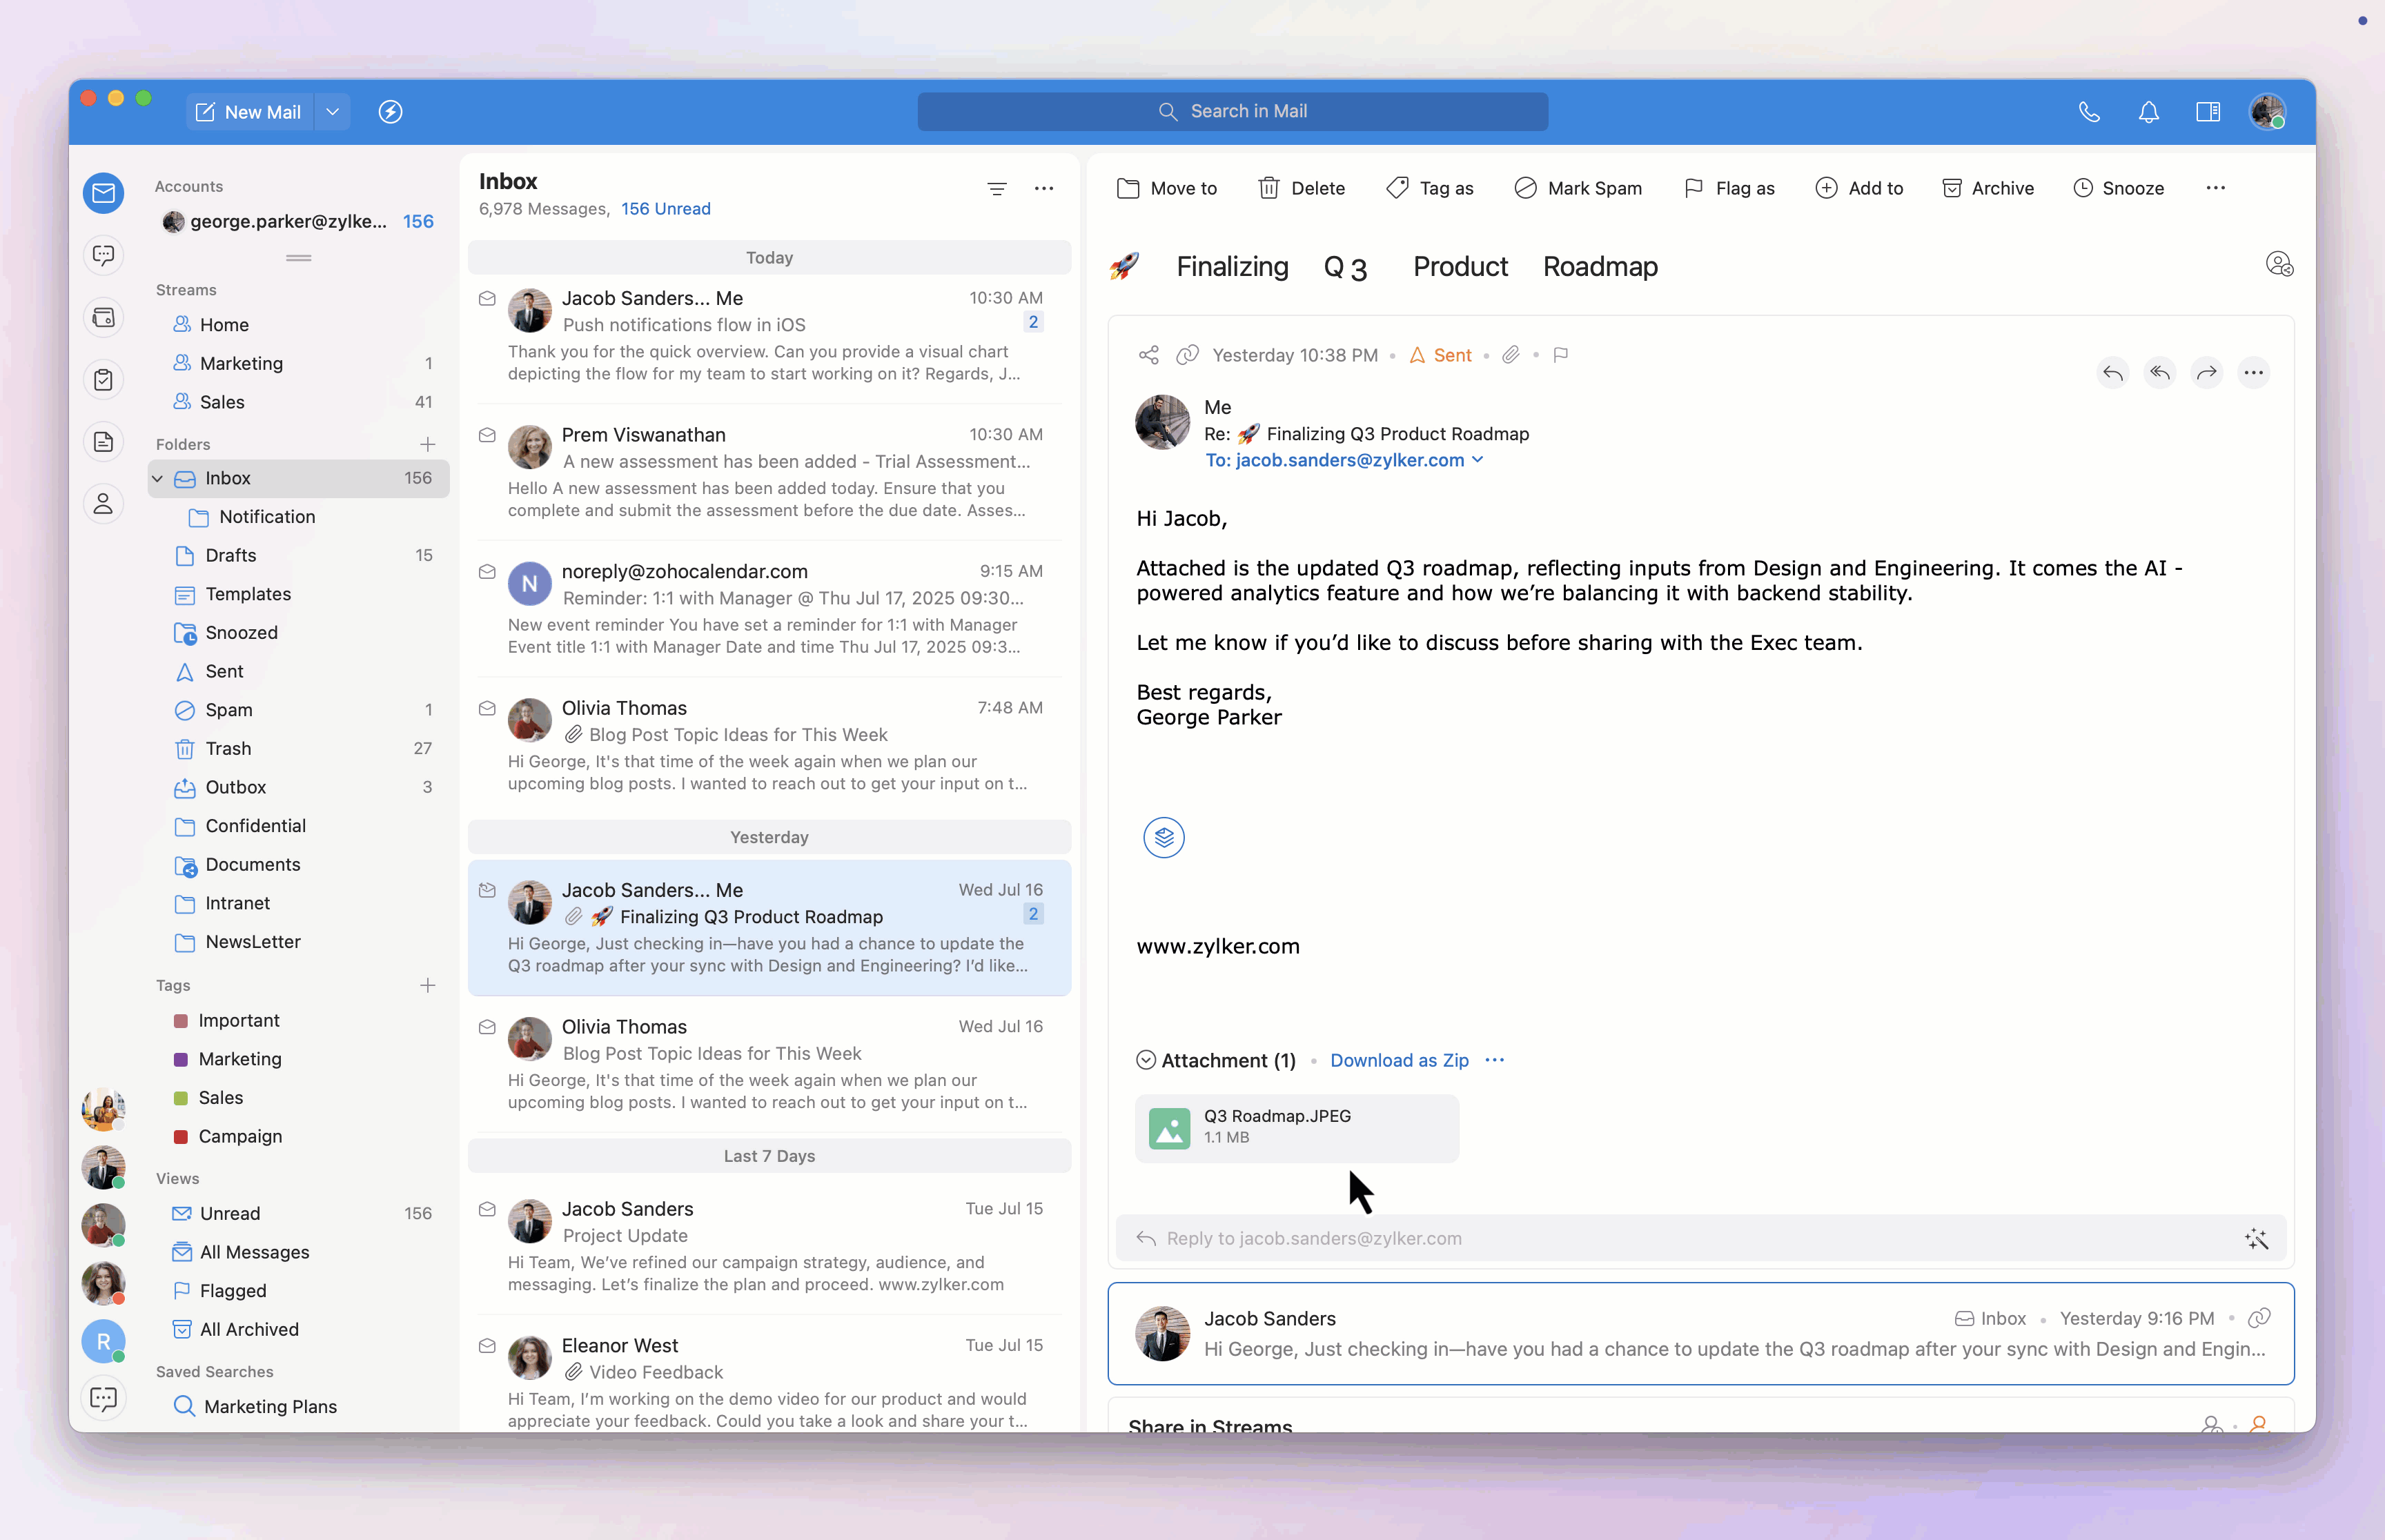Open the notifications bell

pos(2148,112)
